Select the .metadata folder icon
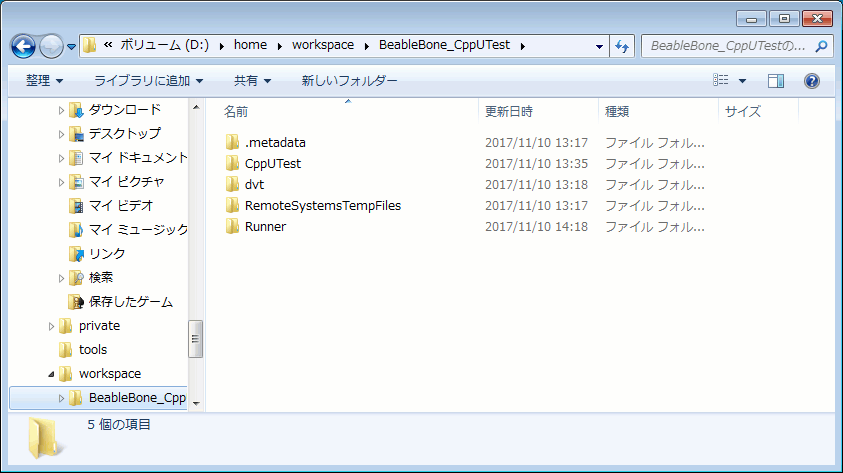The height and width of the screenshot is (473, 843). click(232, 142)
